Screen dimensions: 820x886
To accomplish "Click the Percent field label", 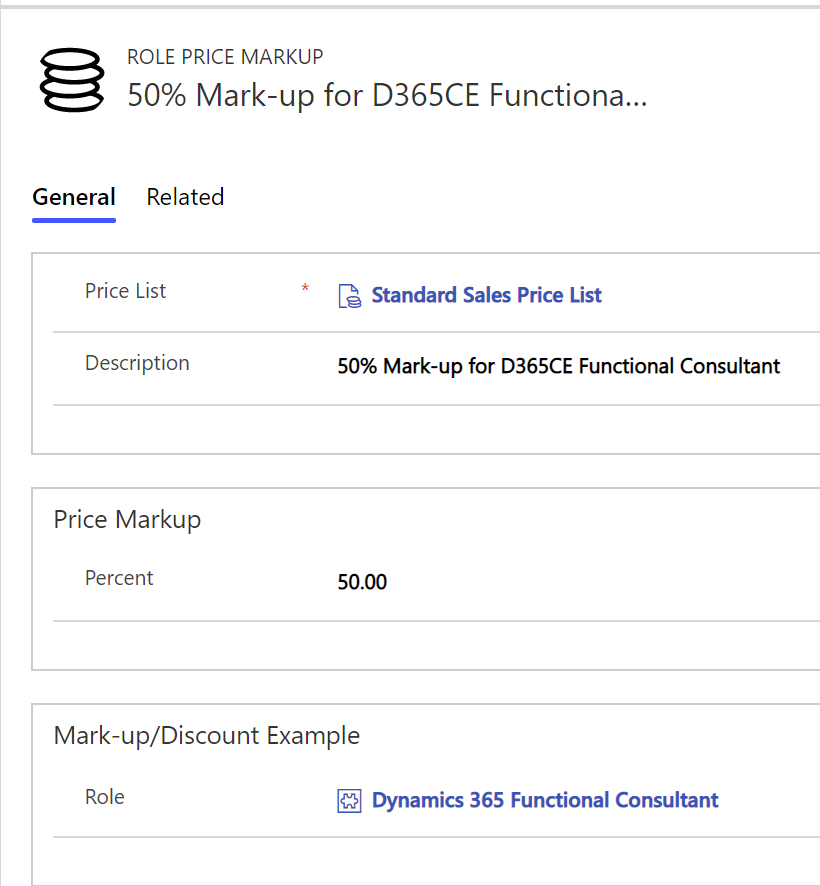I will click(119, 578).
